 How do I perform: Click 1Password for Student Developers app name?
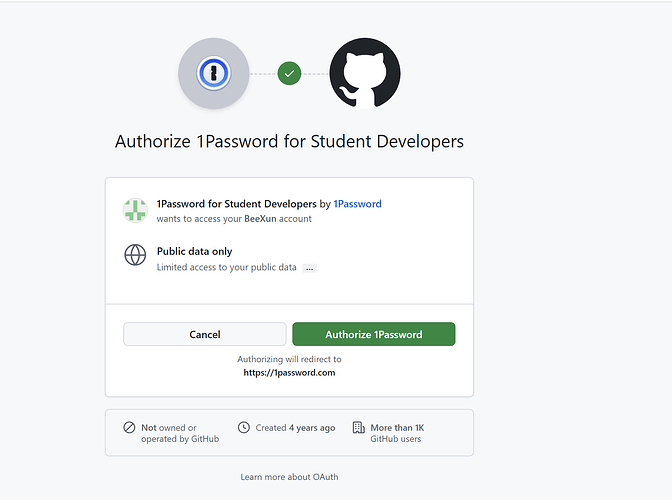coord(237,204)
